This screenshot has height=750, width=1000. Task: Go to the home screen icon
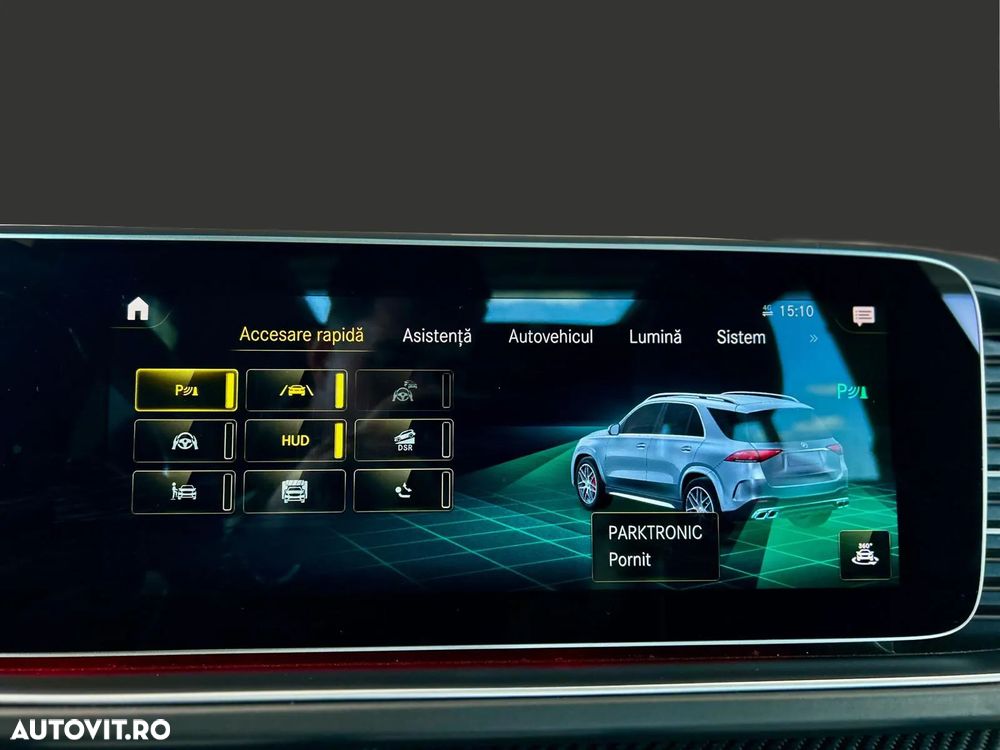click(x=138, y=309)
